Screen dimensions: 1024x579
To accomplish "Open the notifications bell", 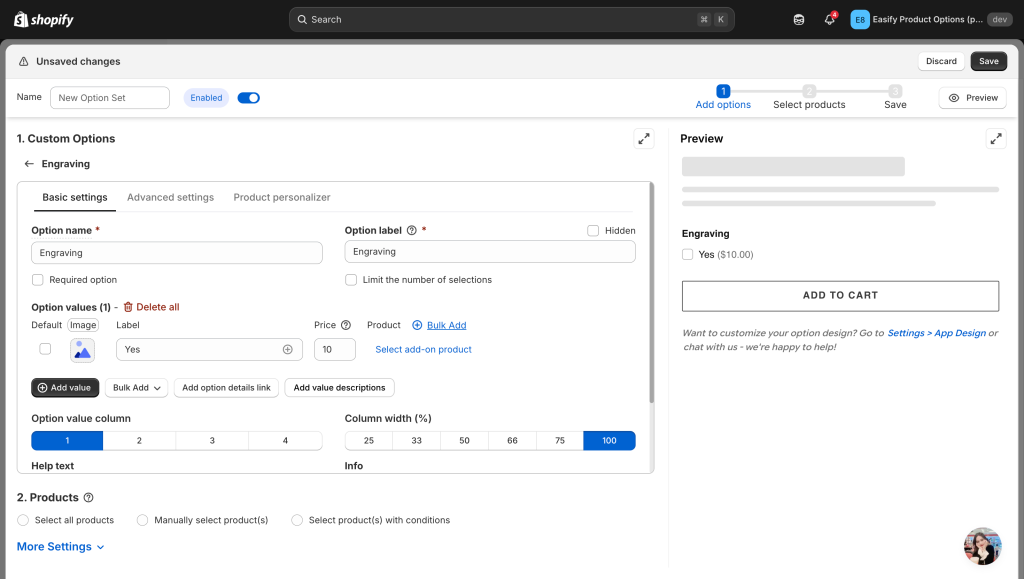I will pos(829,20).
